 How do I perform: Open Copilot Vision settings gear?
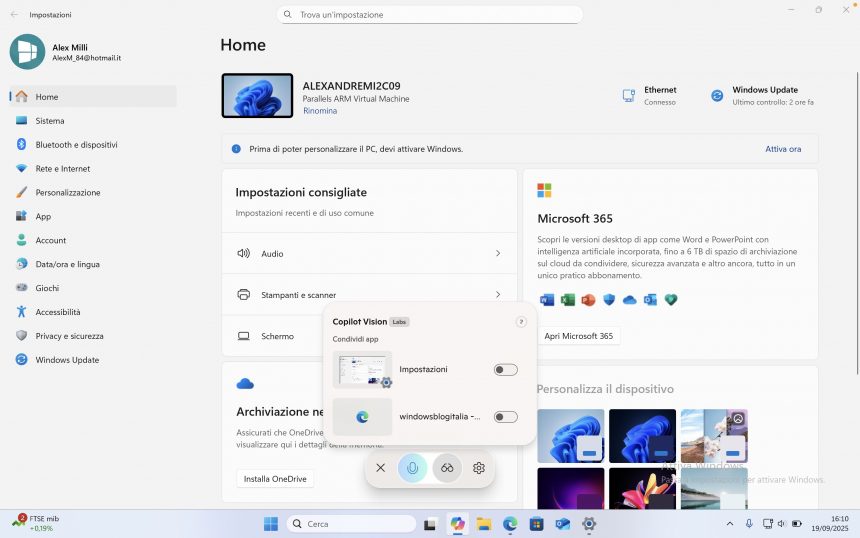tap(479, 468)
